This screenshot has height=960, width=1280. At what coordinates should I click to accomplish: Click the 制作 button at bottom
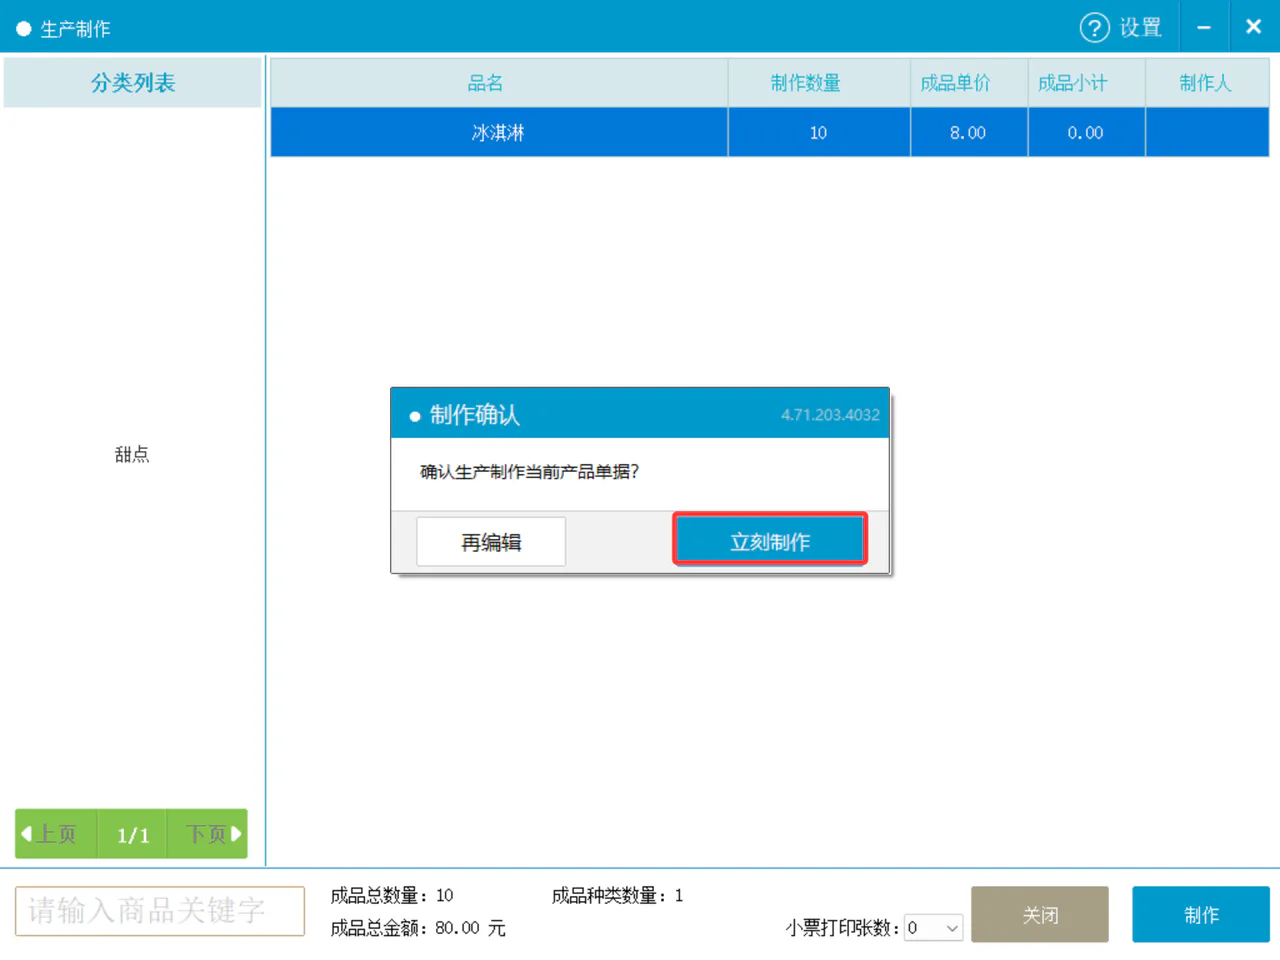tap(1201, 914)
